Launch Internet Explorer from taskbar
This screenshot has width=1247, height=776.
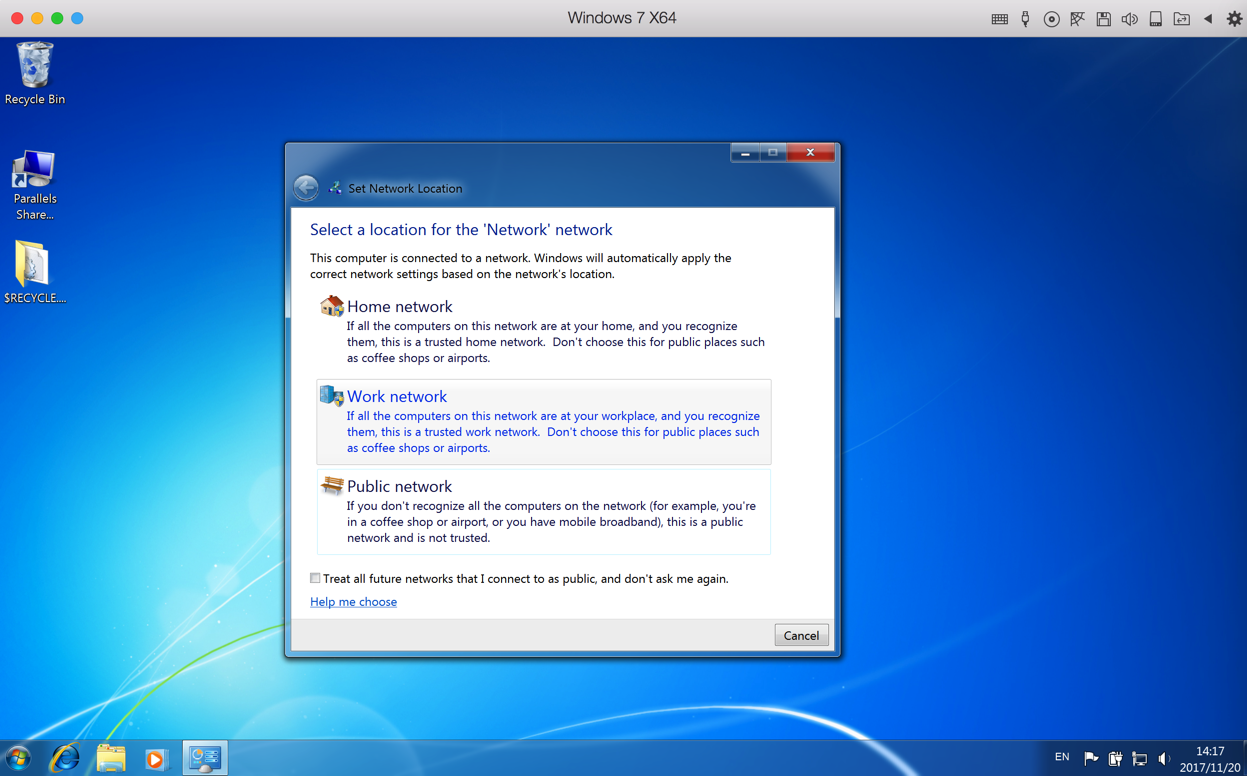point(65,758)
